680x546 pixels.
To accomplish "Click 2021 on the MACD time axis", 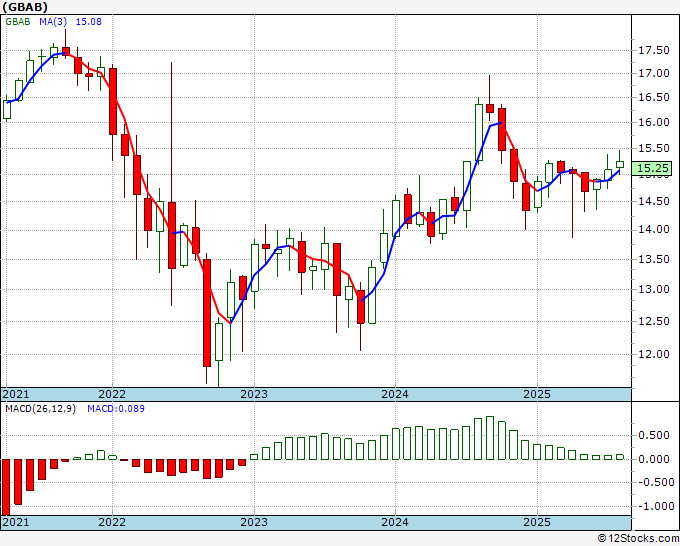I will click(16, 522).
